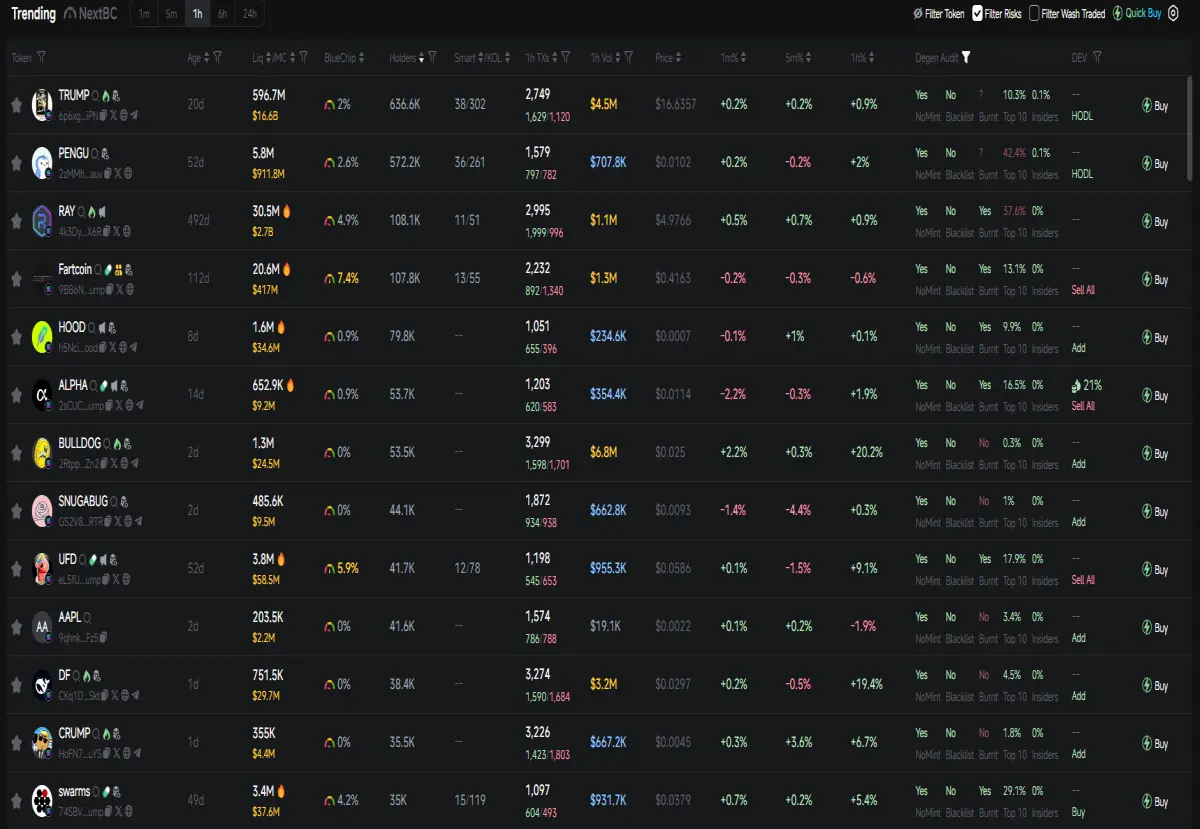Open the TRUMP token's X profile
The width and height of the screenshot is (1200, 829).
click(x=113, y=115)
